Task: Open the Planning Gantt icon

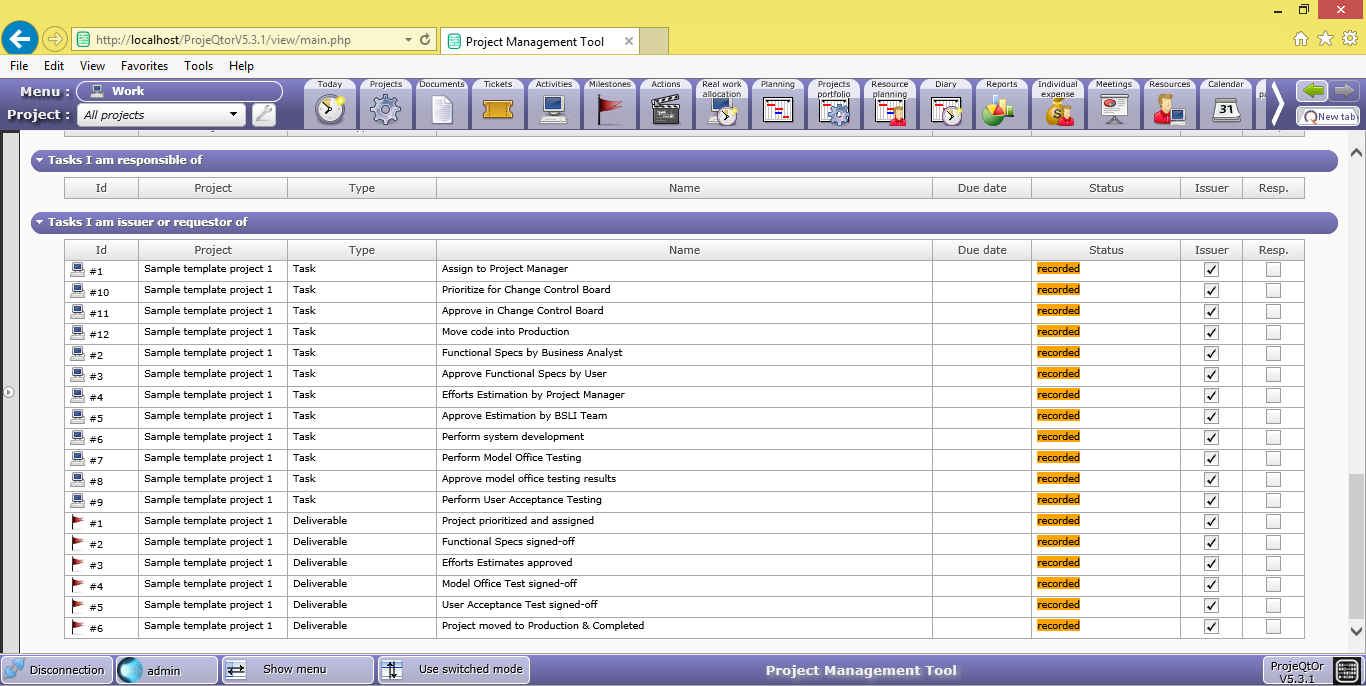Action: pyautogui.click(x=777, y=109)
